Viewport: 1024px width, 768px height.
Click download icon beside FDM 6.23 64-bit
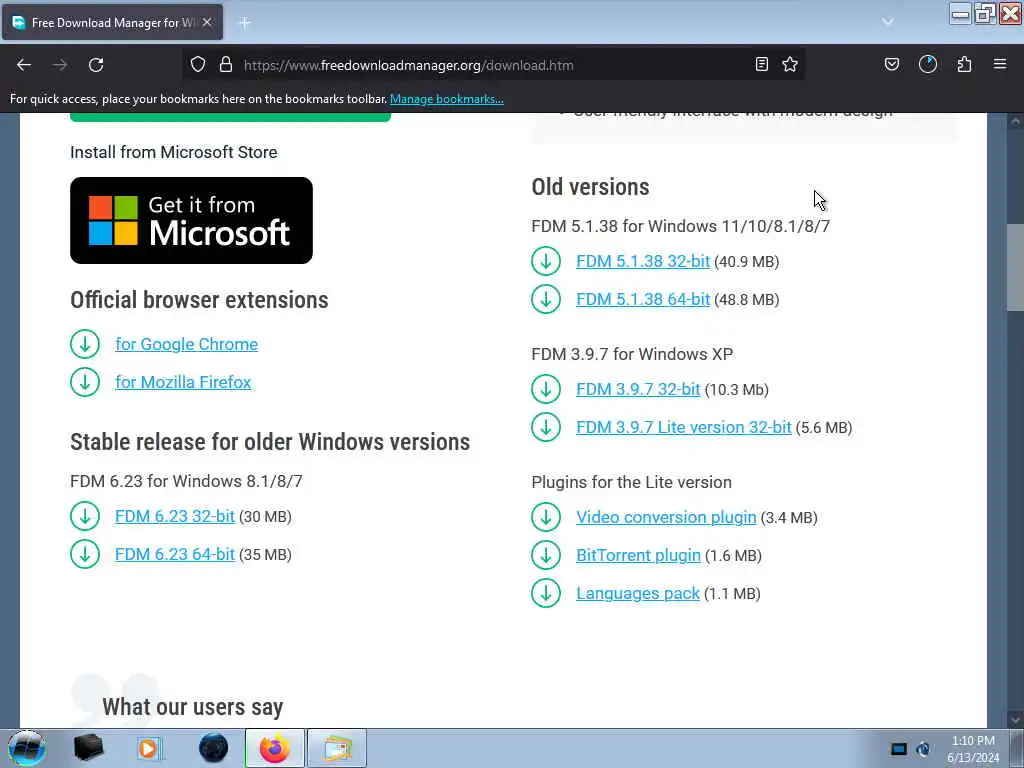tap(85, 554)
